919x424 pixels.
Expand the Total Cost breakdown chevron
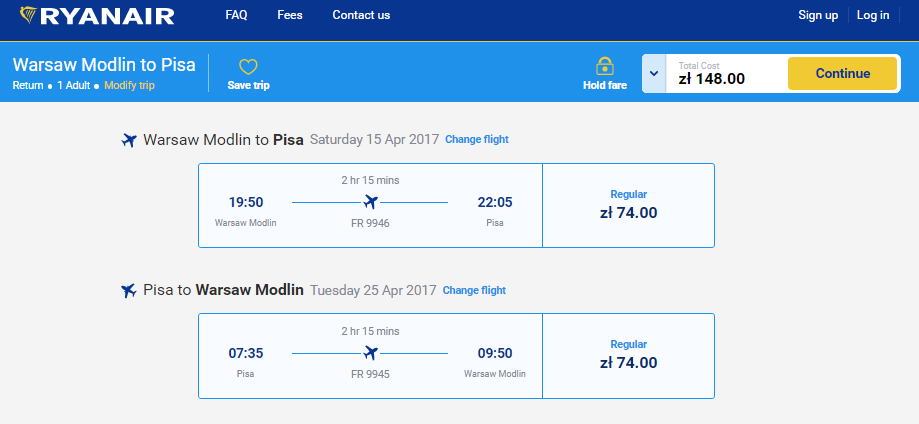653,73
